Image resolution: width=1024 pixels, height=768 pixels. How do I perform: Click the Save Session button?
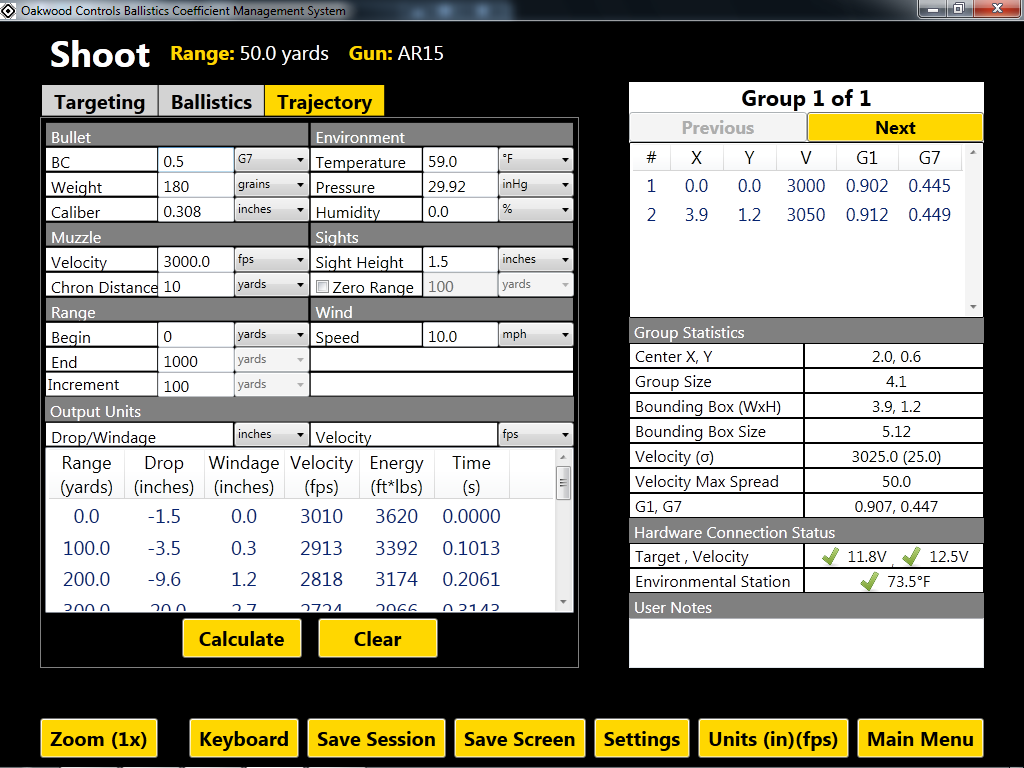click(x=376, y=739)
